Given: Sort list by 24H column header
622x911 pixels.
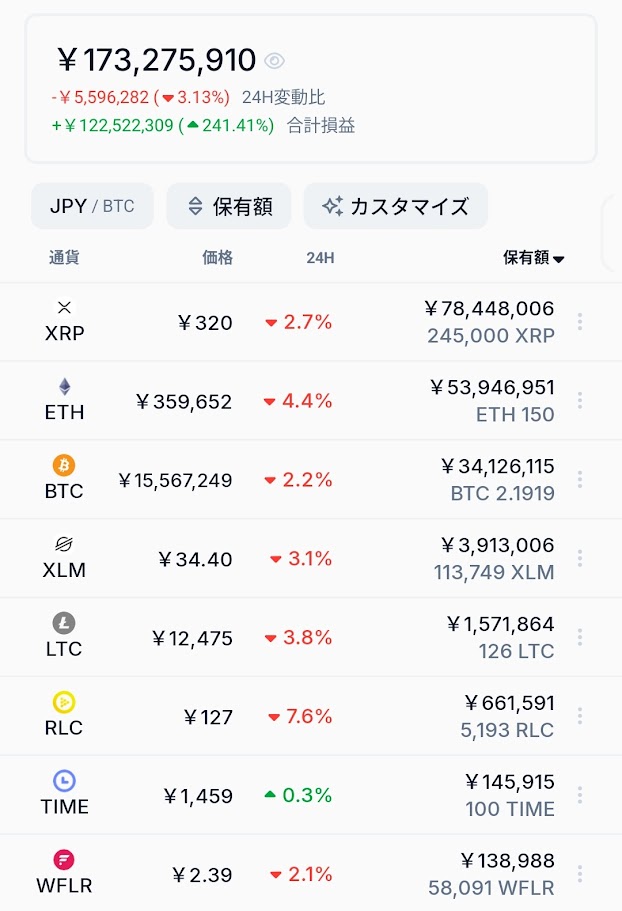Looking at the screenshot, I should click(320, 258).
